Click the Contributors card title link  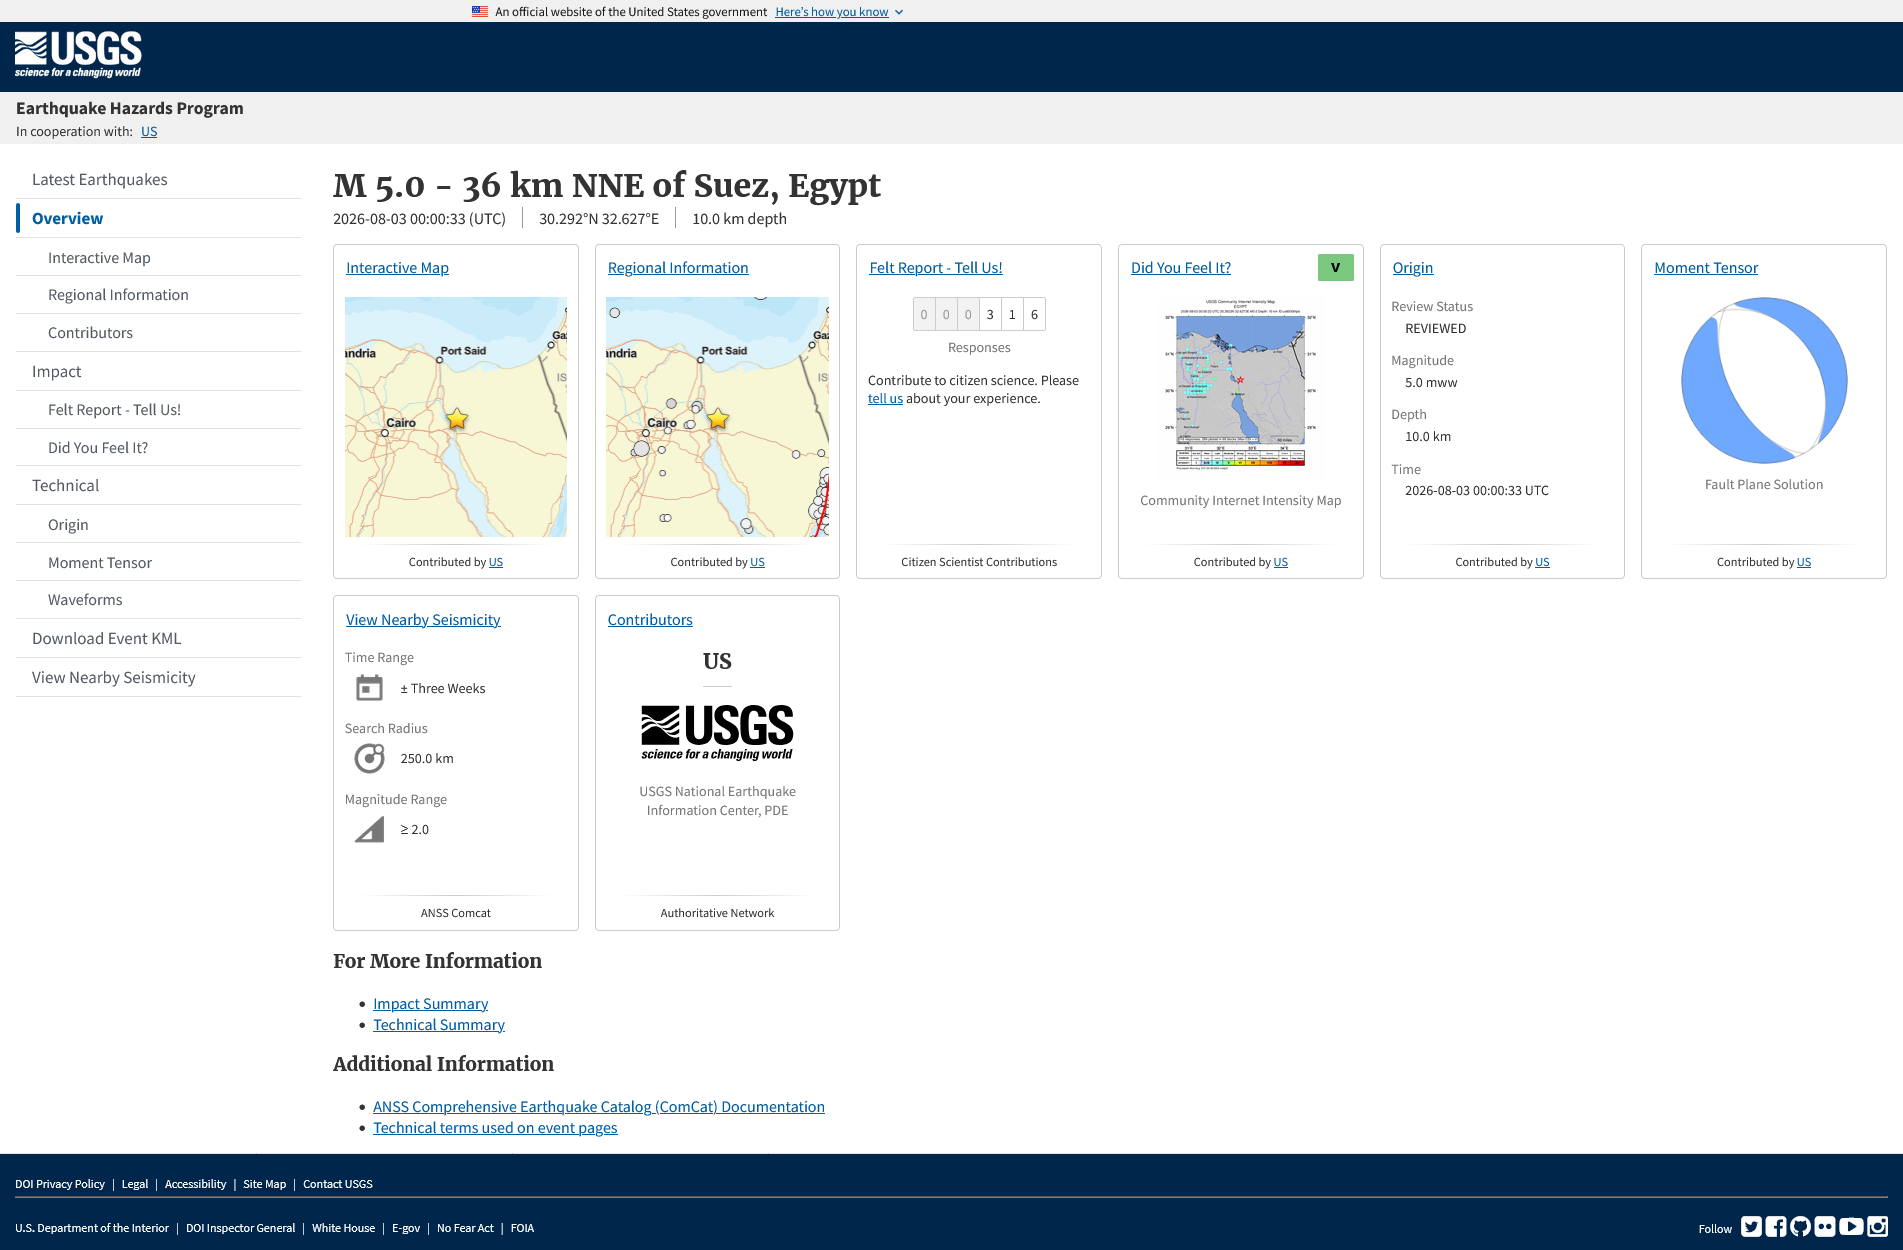[x=650, y=620]
